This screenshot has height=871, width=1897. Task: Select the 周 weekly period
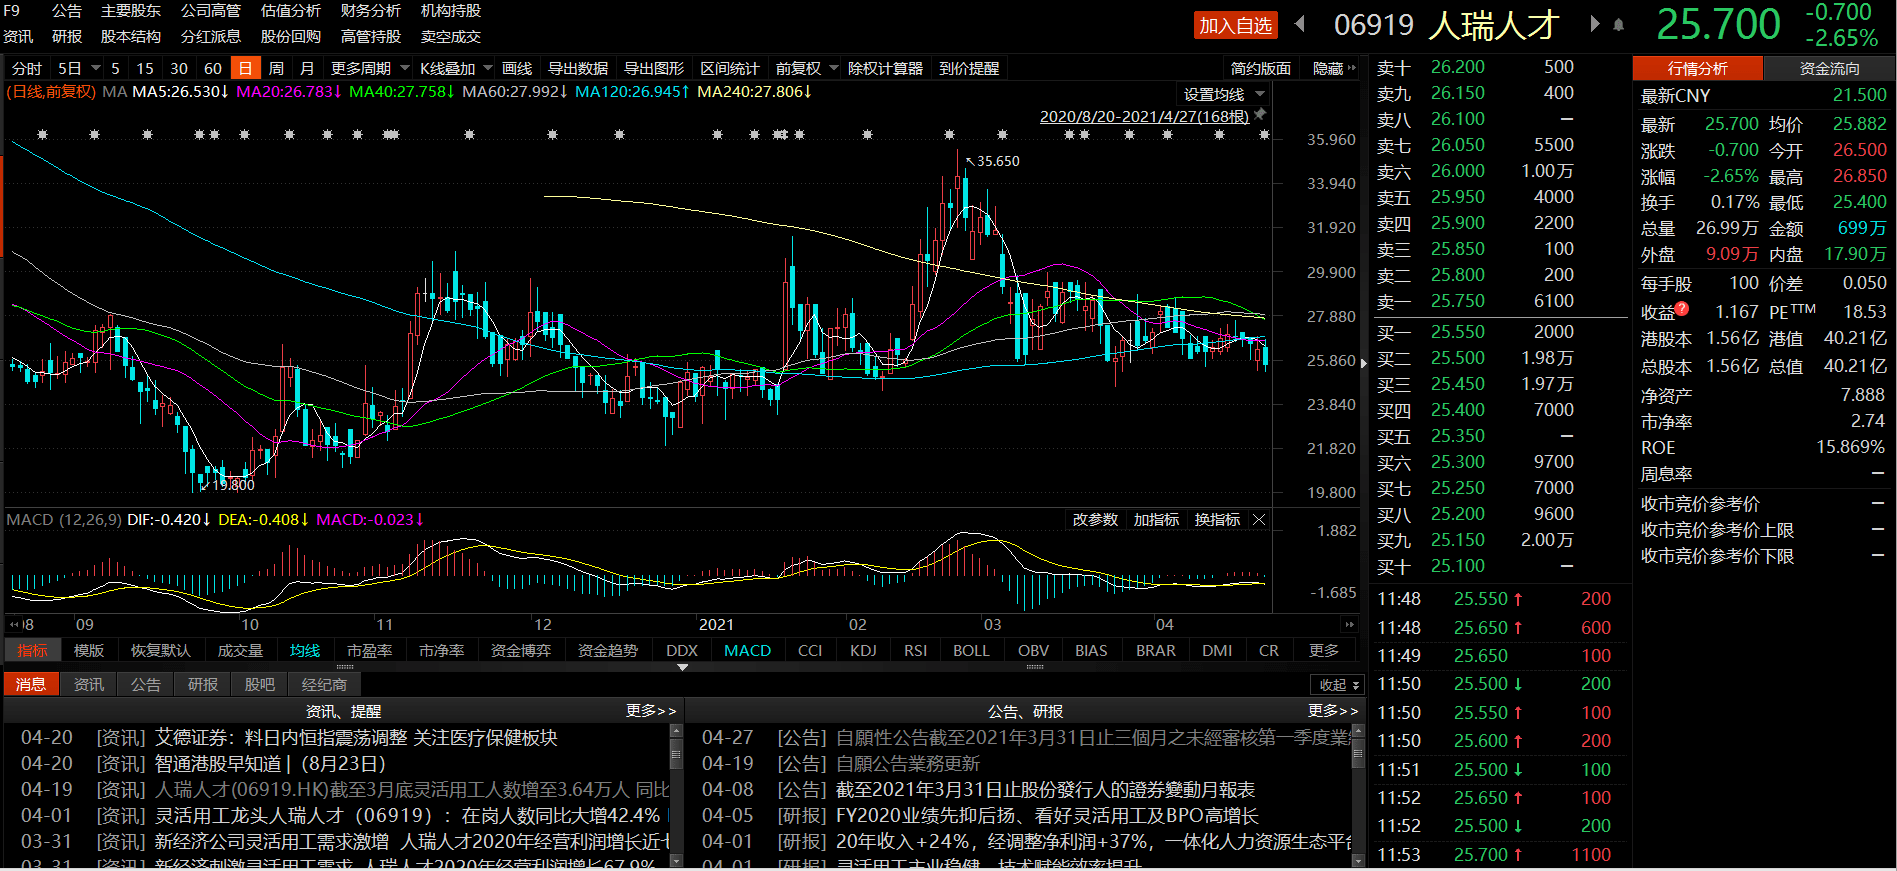[276, 68]
